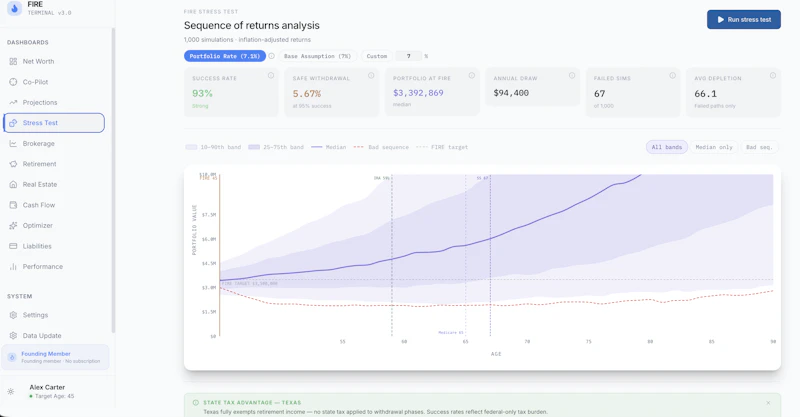The height and width of the screenshot is (417, 800).
Task: Open the Optimizer sparkle icon
Action: 13,225
